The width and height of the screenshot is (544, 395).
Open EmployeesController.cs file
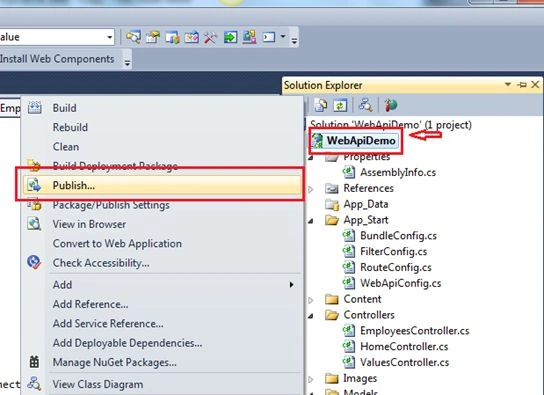pyautogui.click(x=415, y=331)
